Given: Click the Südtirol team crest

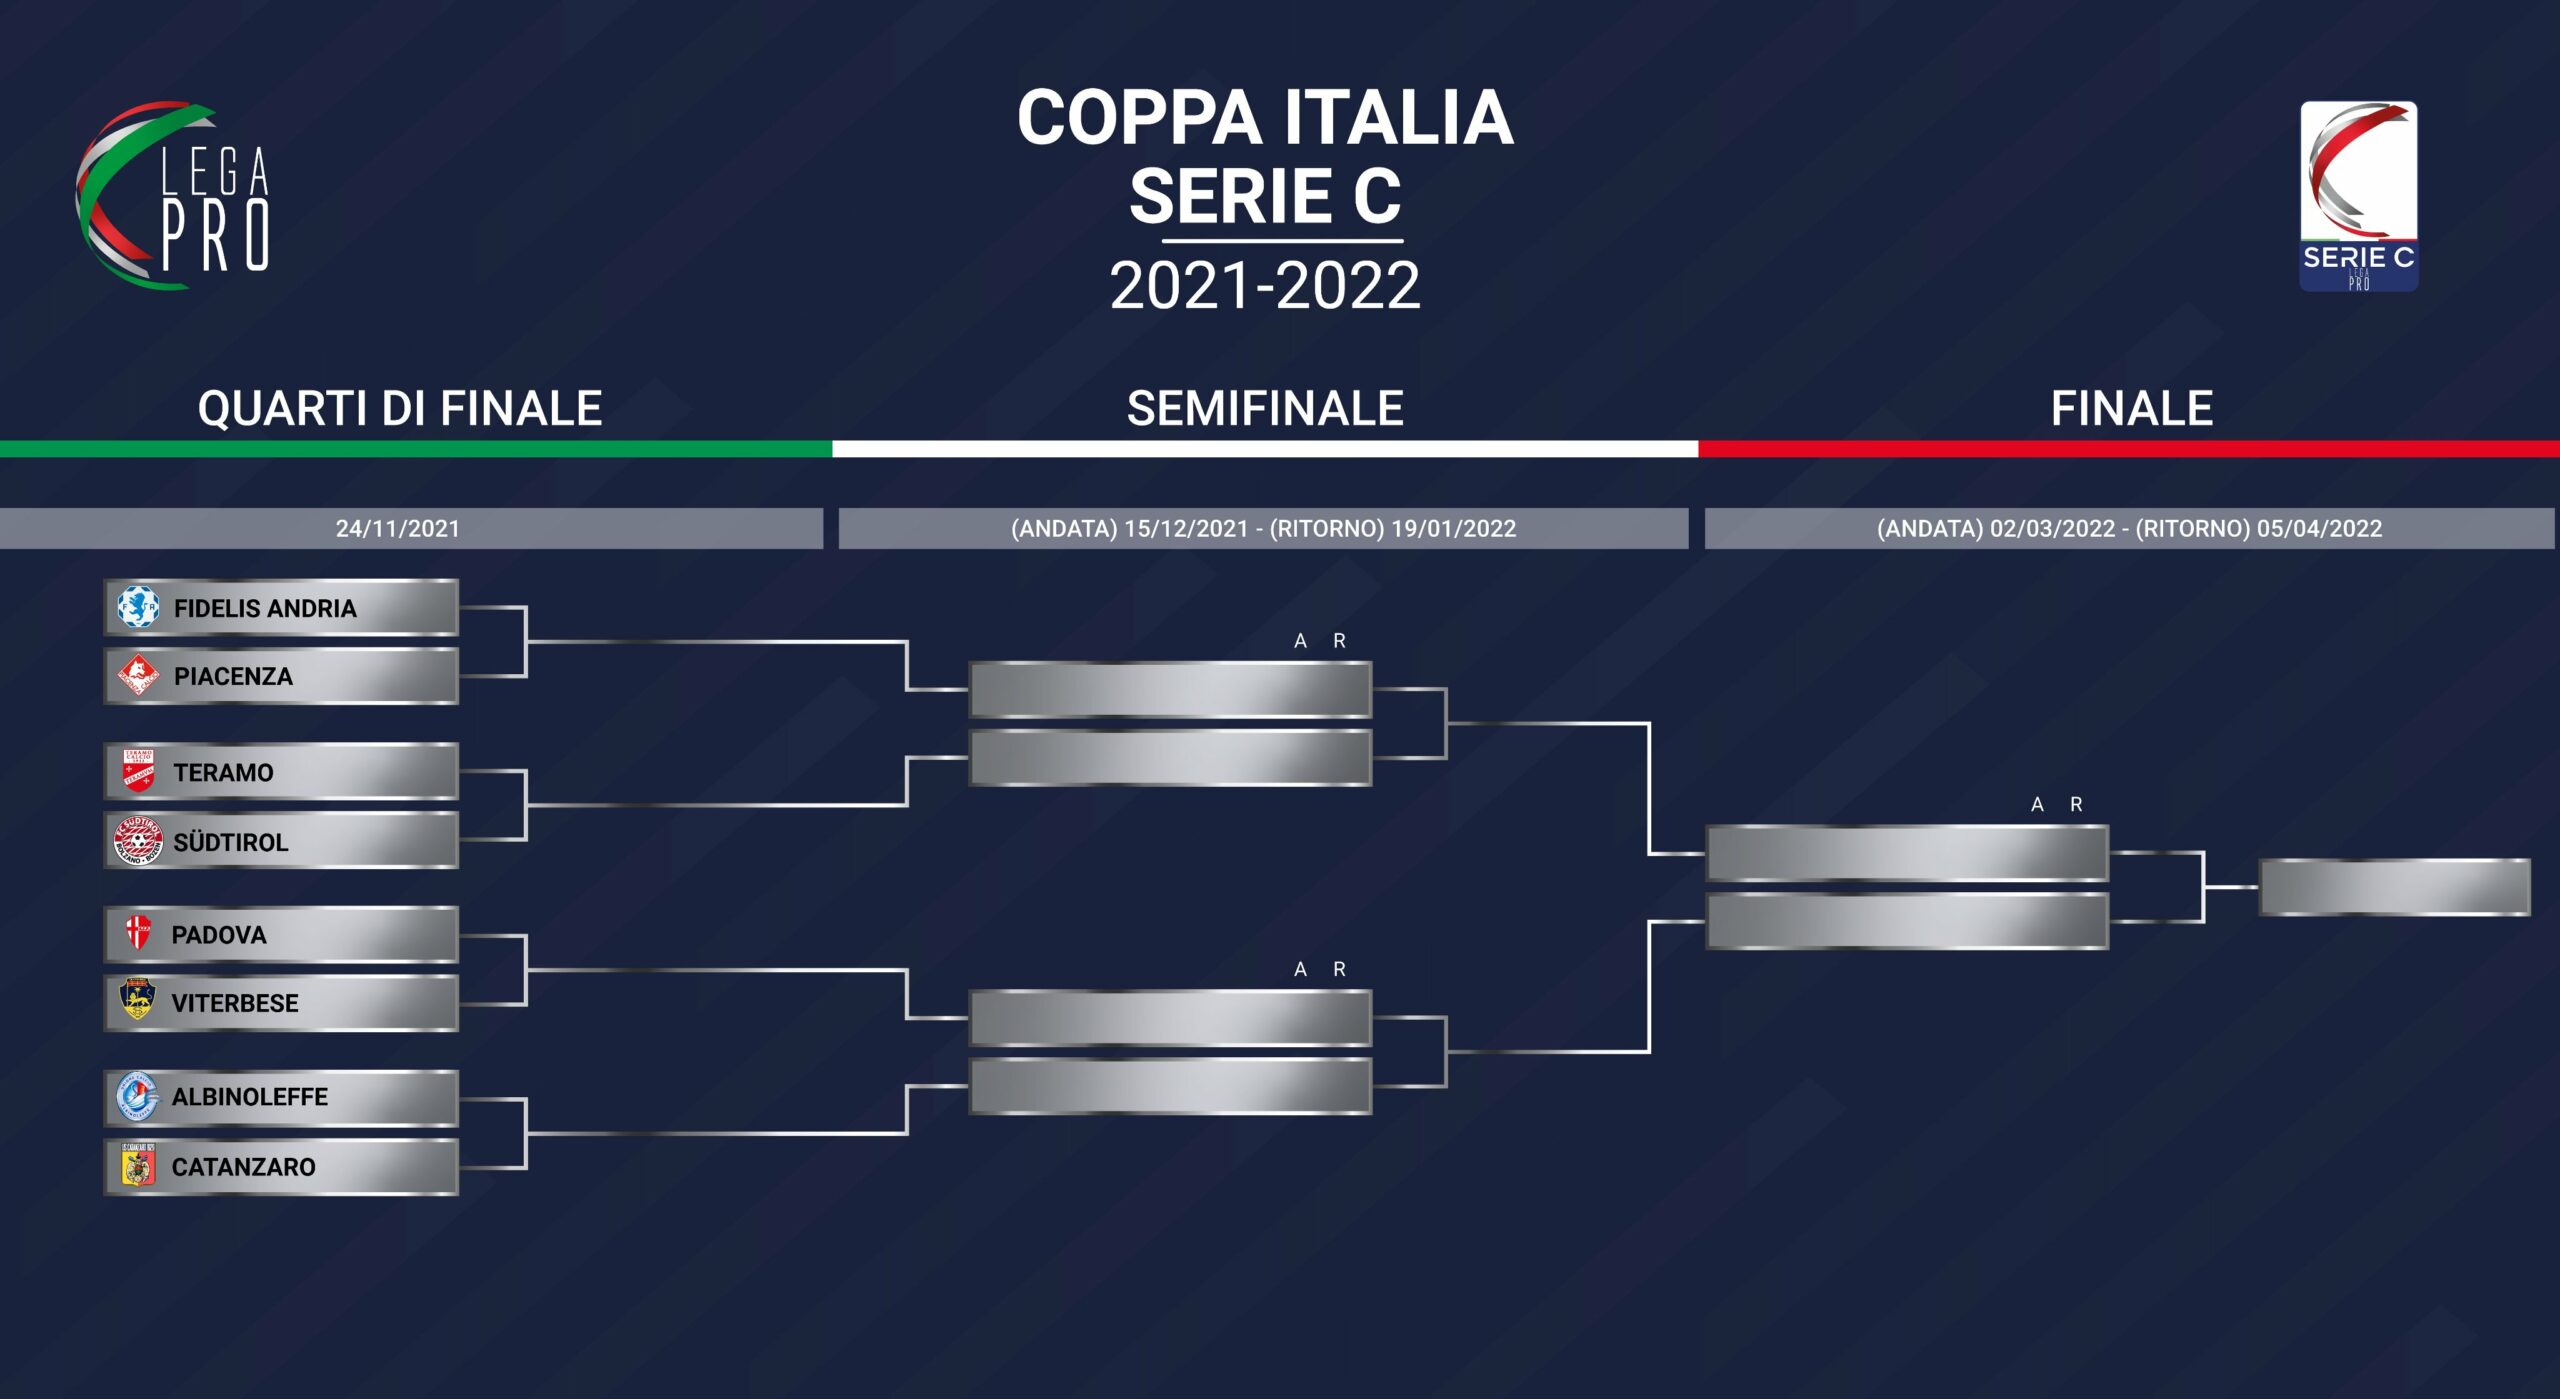Looking at the screenshot, I should [x=138, y=840].
